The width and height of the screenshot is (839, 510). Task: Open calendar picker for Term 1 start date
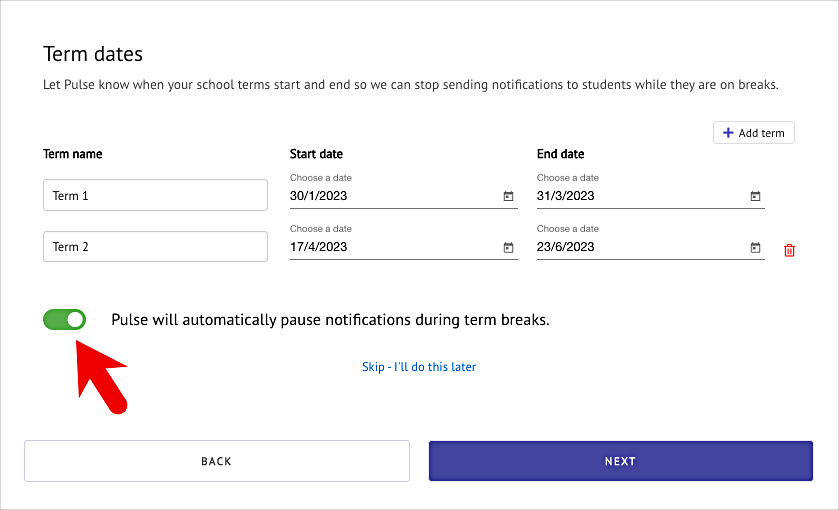(508, 196)
